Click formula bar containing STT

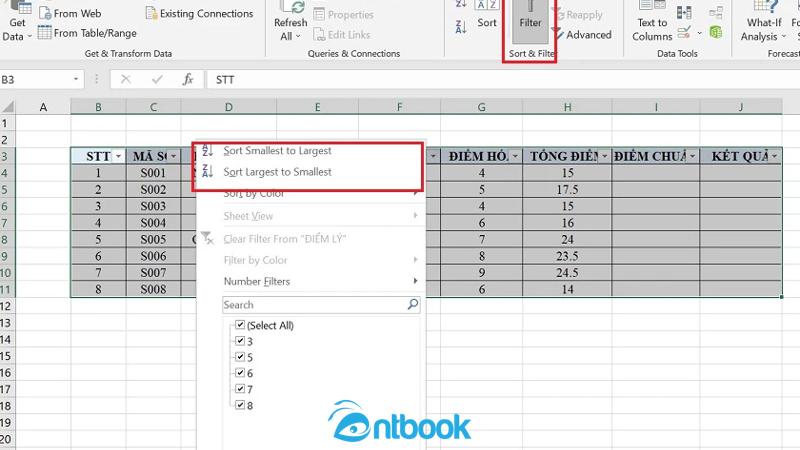click(x=503, y=80)
